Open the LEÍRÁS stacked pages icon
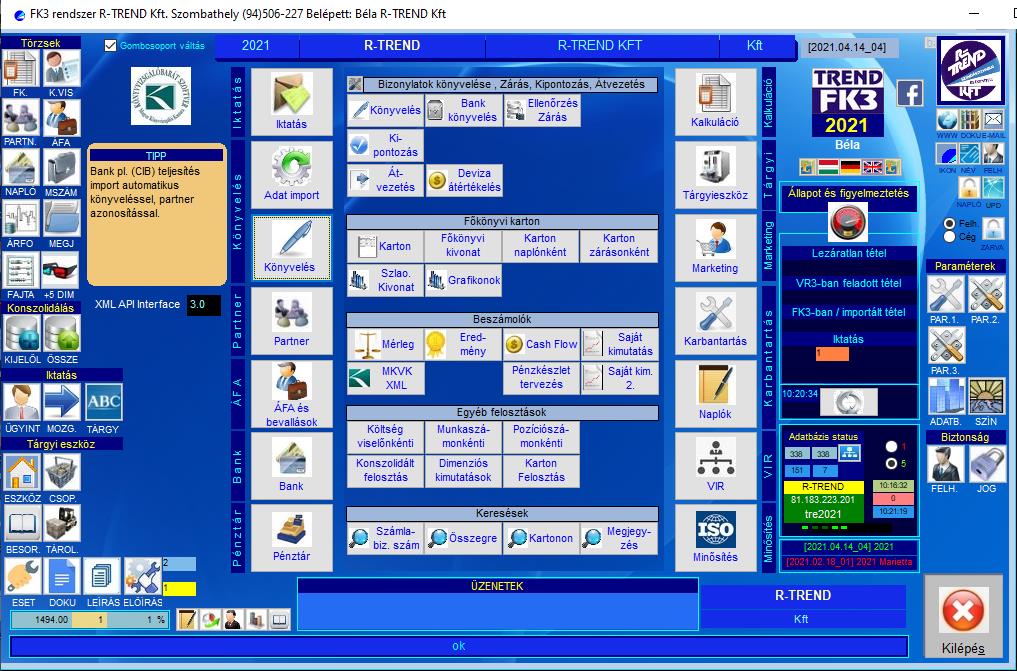This screenshot has width=1017, height=671. click(x=102, y=576)
